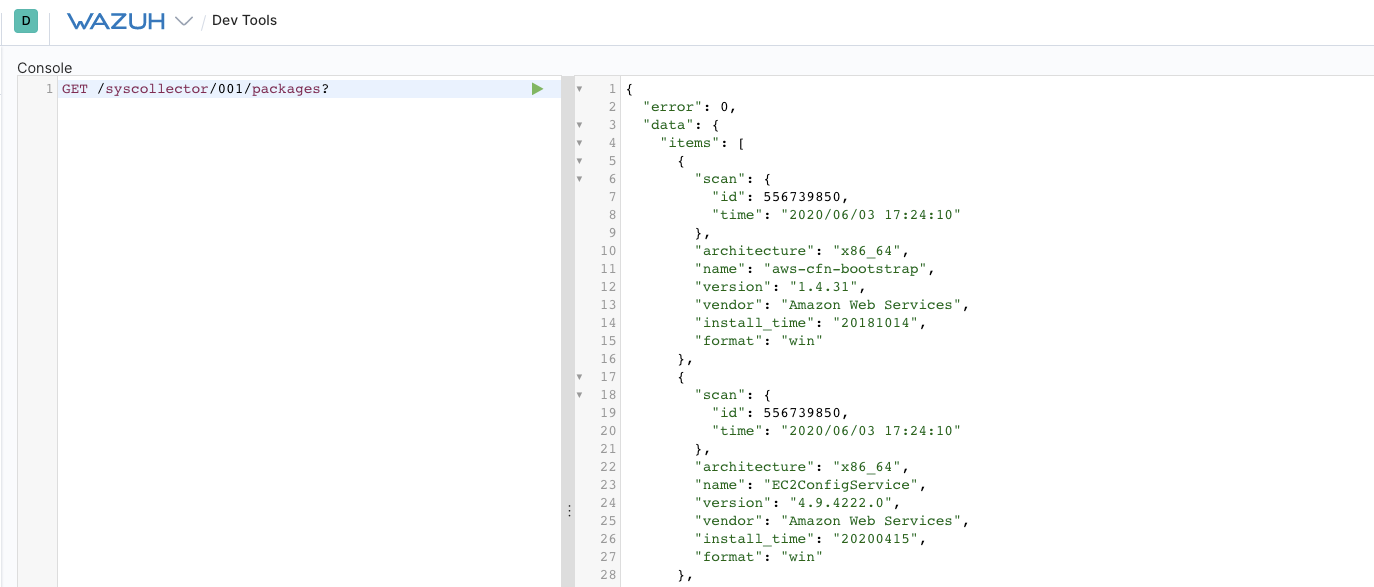Click the GET syscollector request line
This screenshot has height=587, width=1374.
(x=195, y=88)
